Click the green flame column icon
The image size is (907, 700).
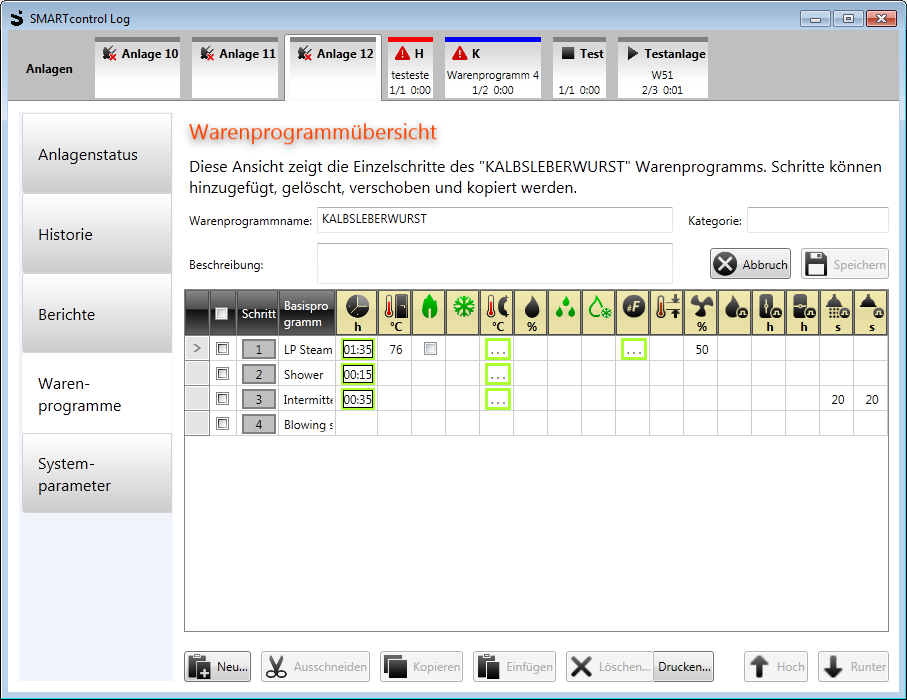[x=428, y=307]
